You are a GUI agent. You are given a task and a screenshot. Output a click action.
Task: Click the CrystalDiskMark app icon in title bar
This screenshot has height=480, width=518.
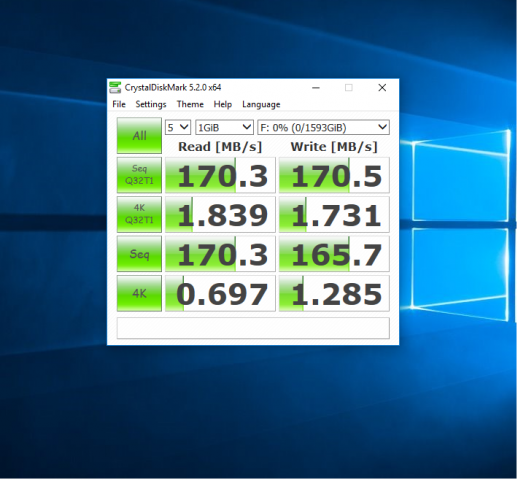click(115, 88)
